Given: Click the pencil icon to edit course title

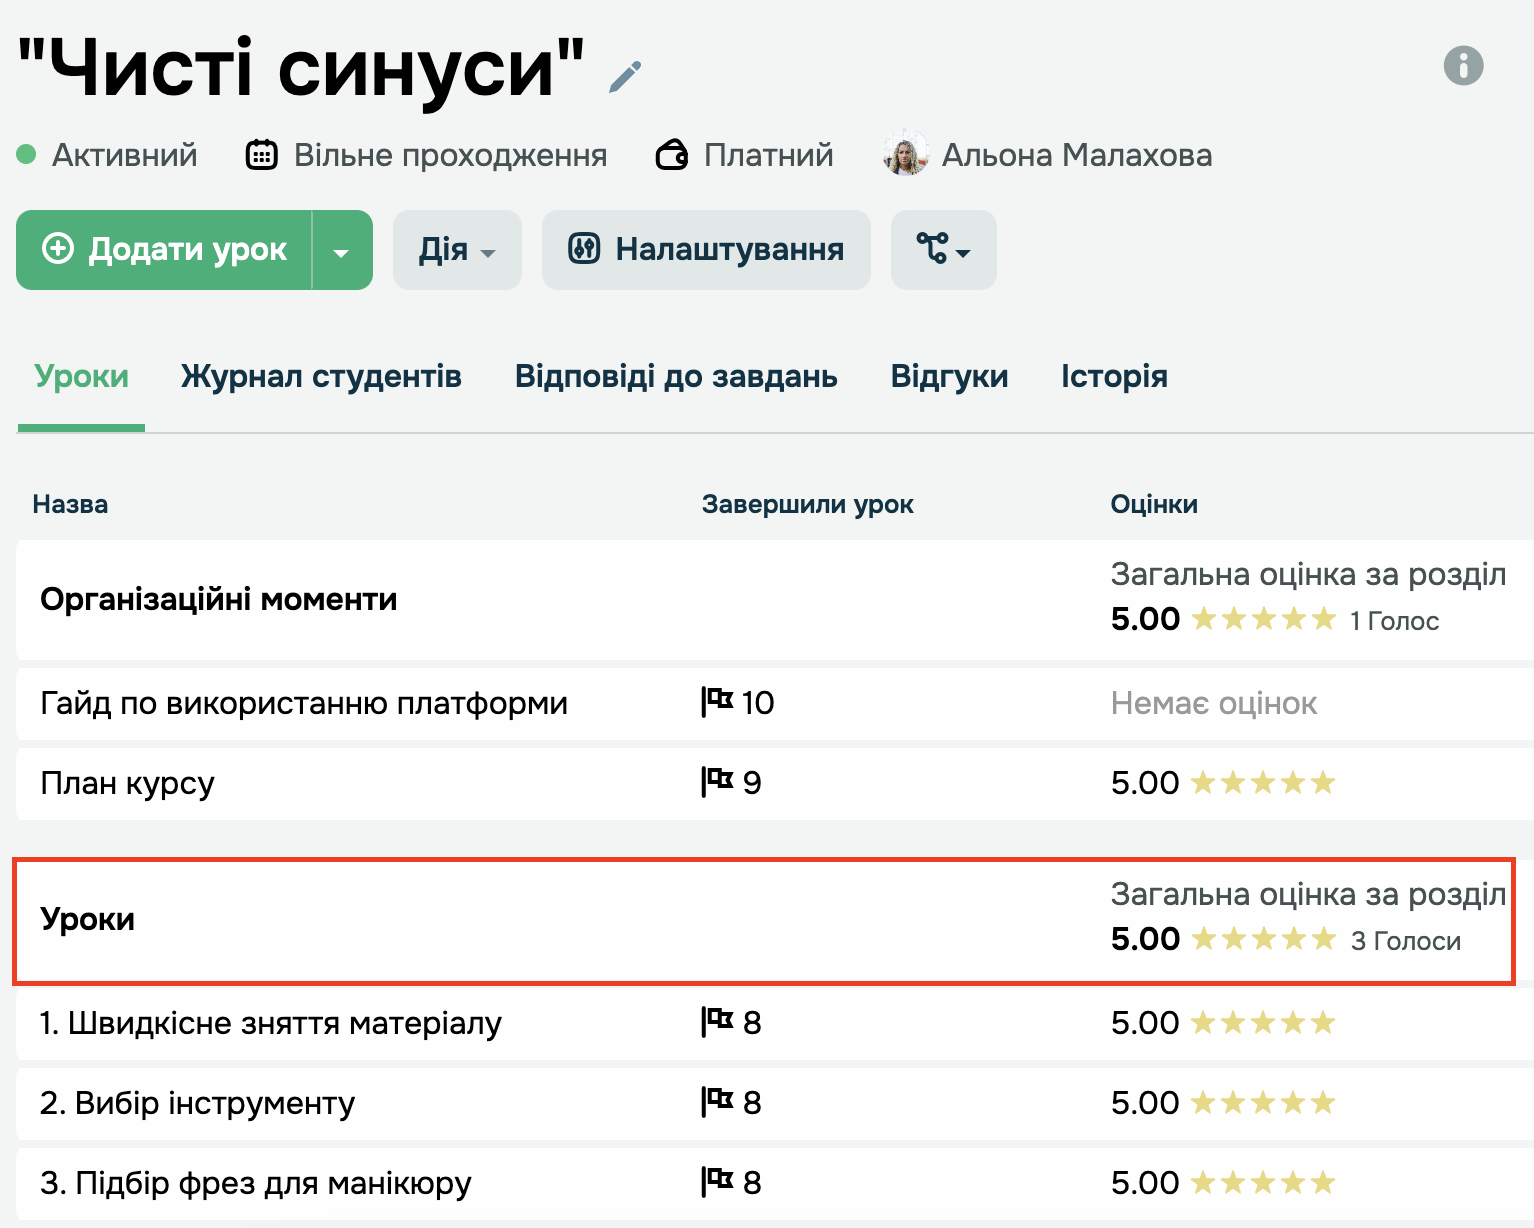Looking at the screenshot, I should coord(625,76).
